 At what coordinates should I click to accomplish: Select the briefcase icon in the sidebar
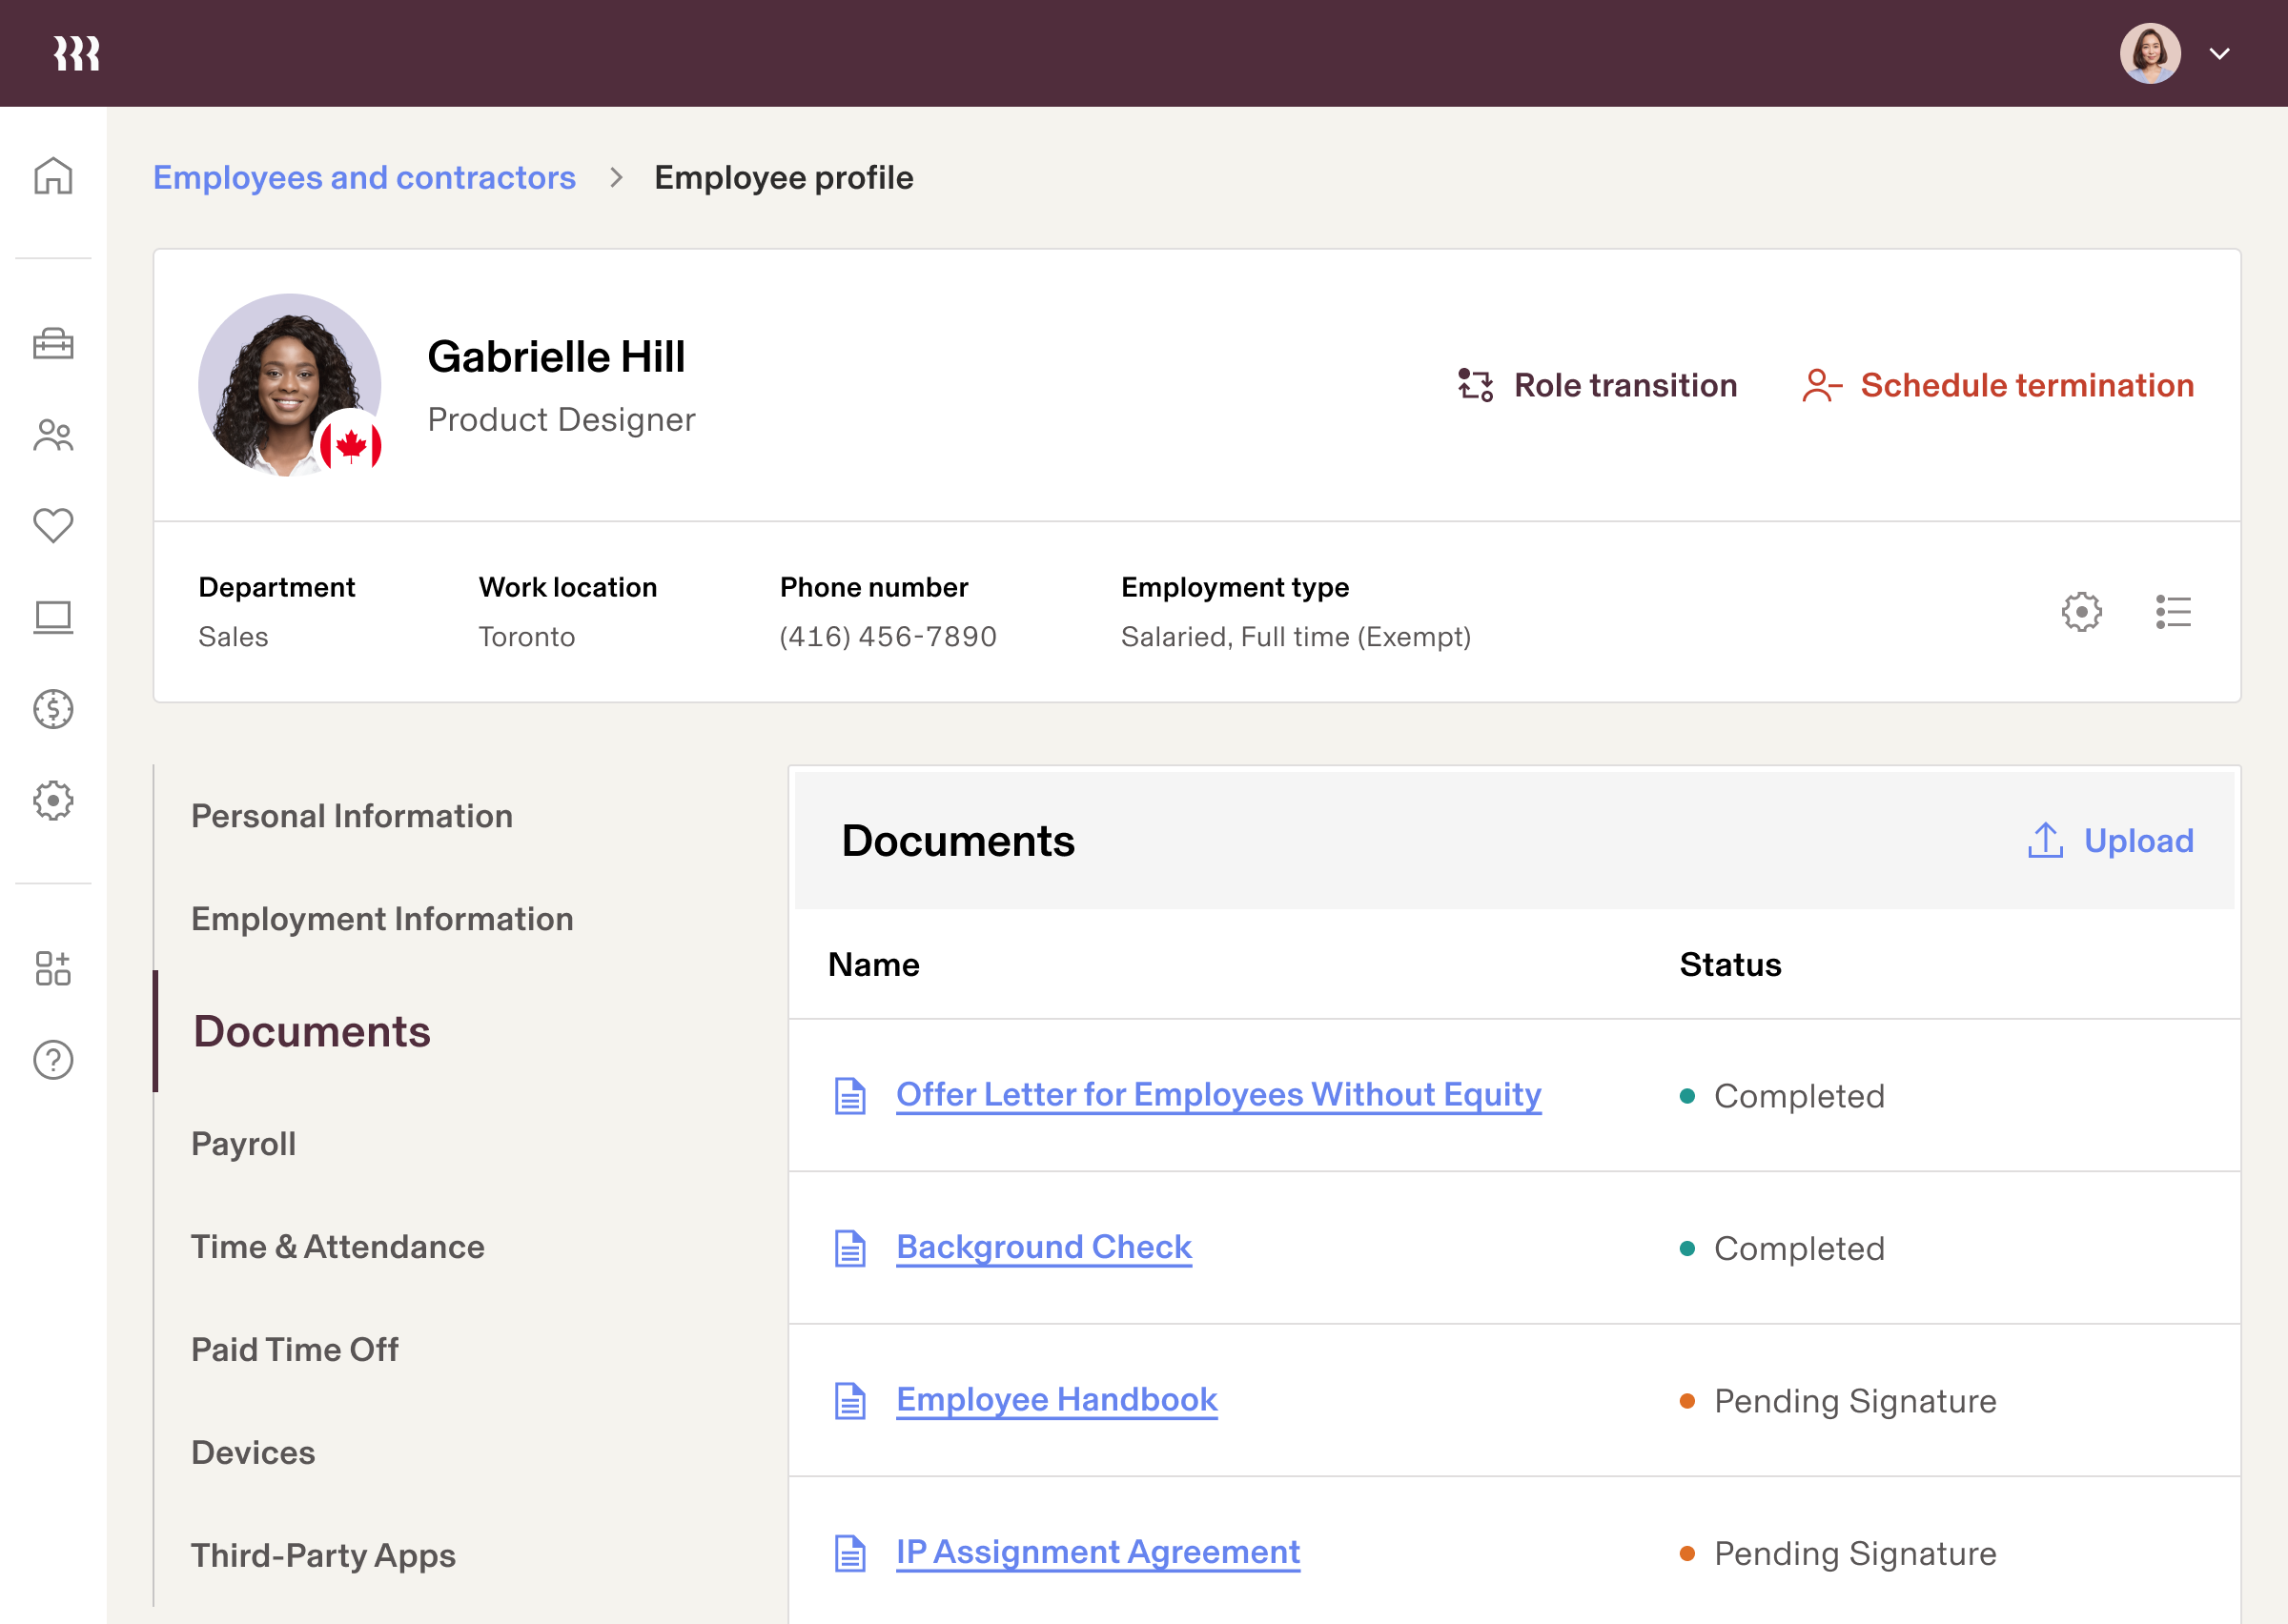pyautogui.click(x=53, y=344)
